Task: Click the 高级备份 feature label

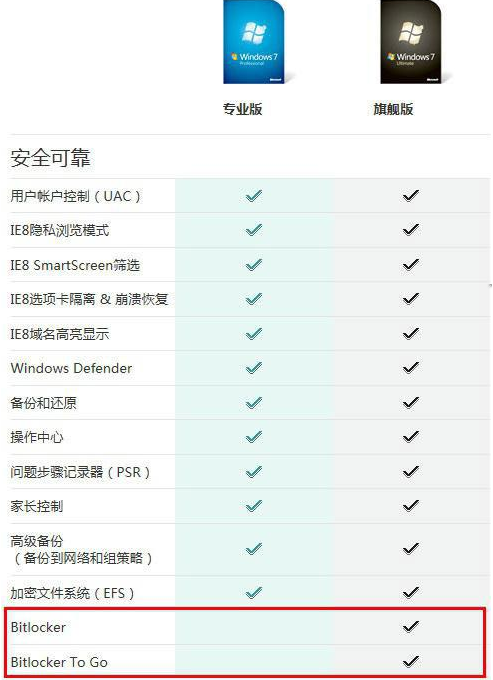Action: [37, 541]
